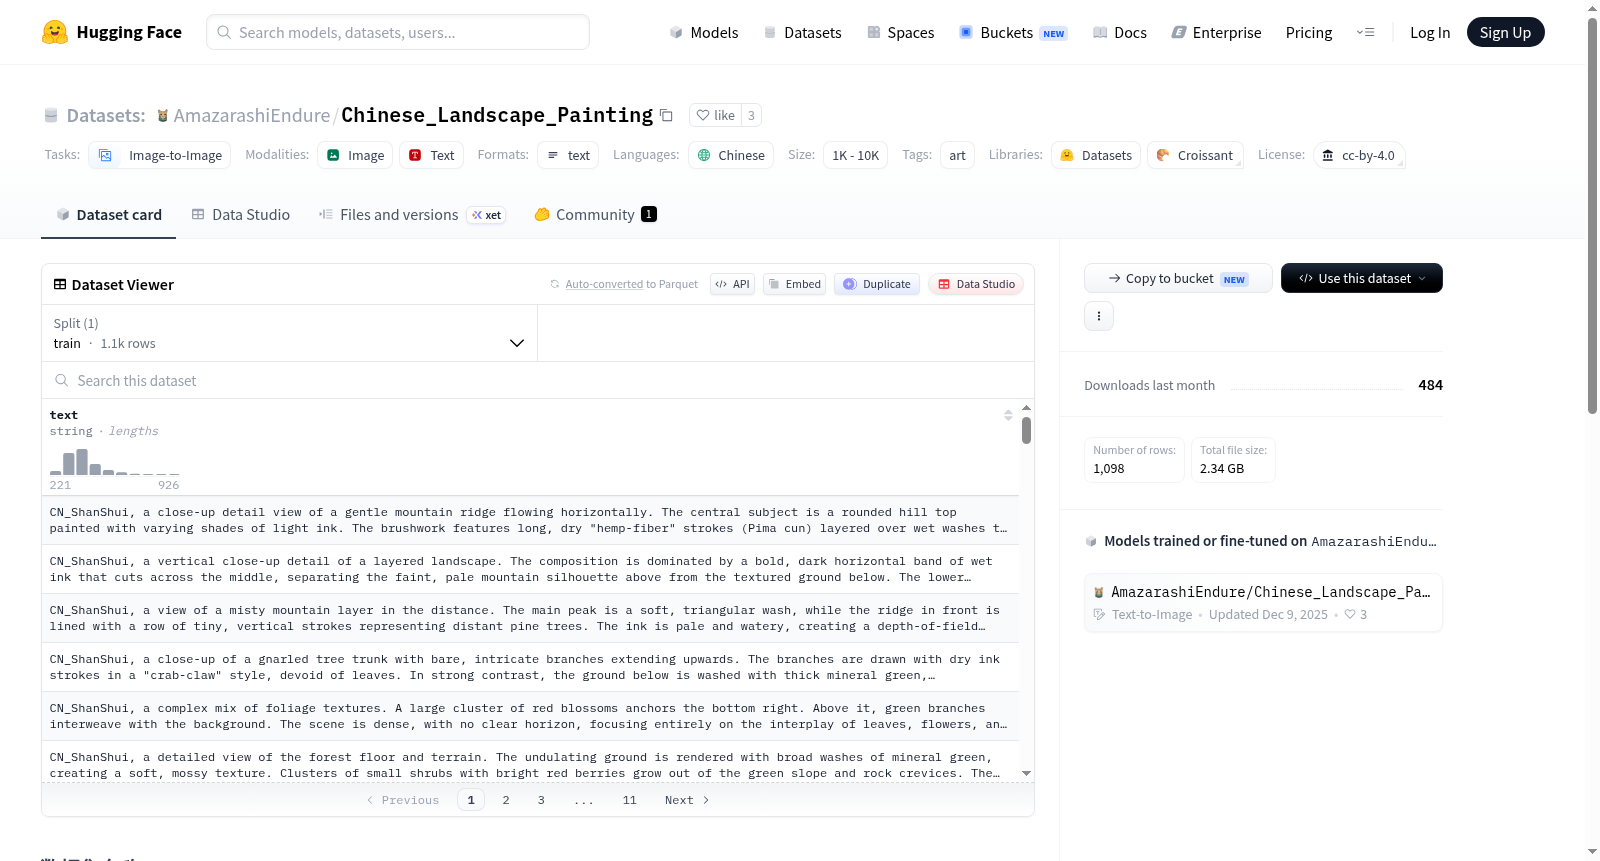Copy dataset name with the copy icon
The image size is (1600, 861).
click(667, 115)
